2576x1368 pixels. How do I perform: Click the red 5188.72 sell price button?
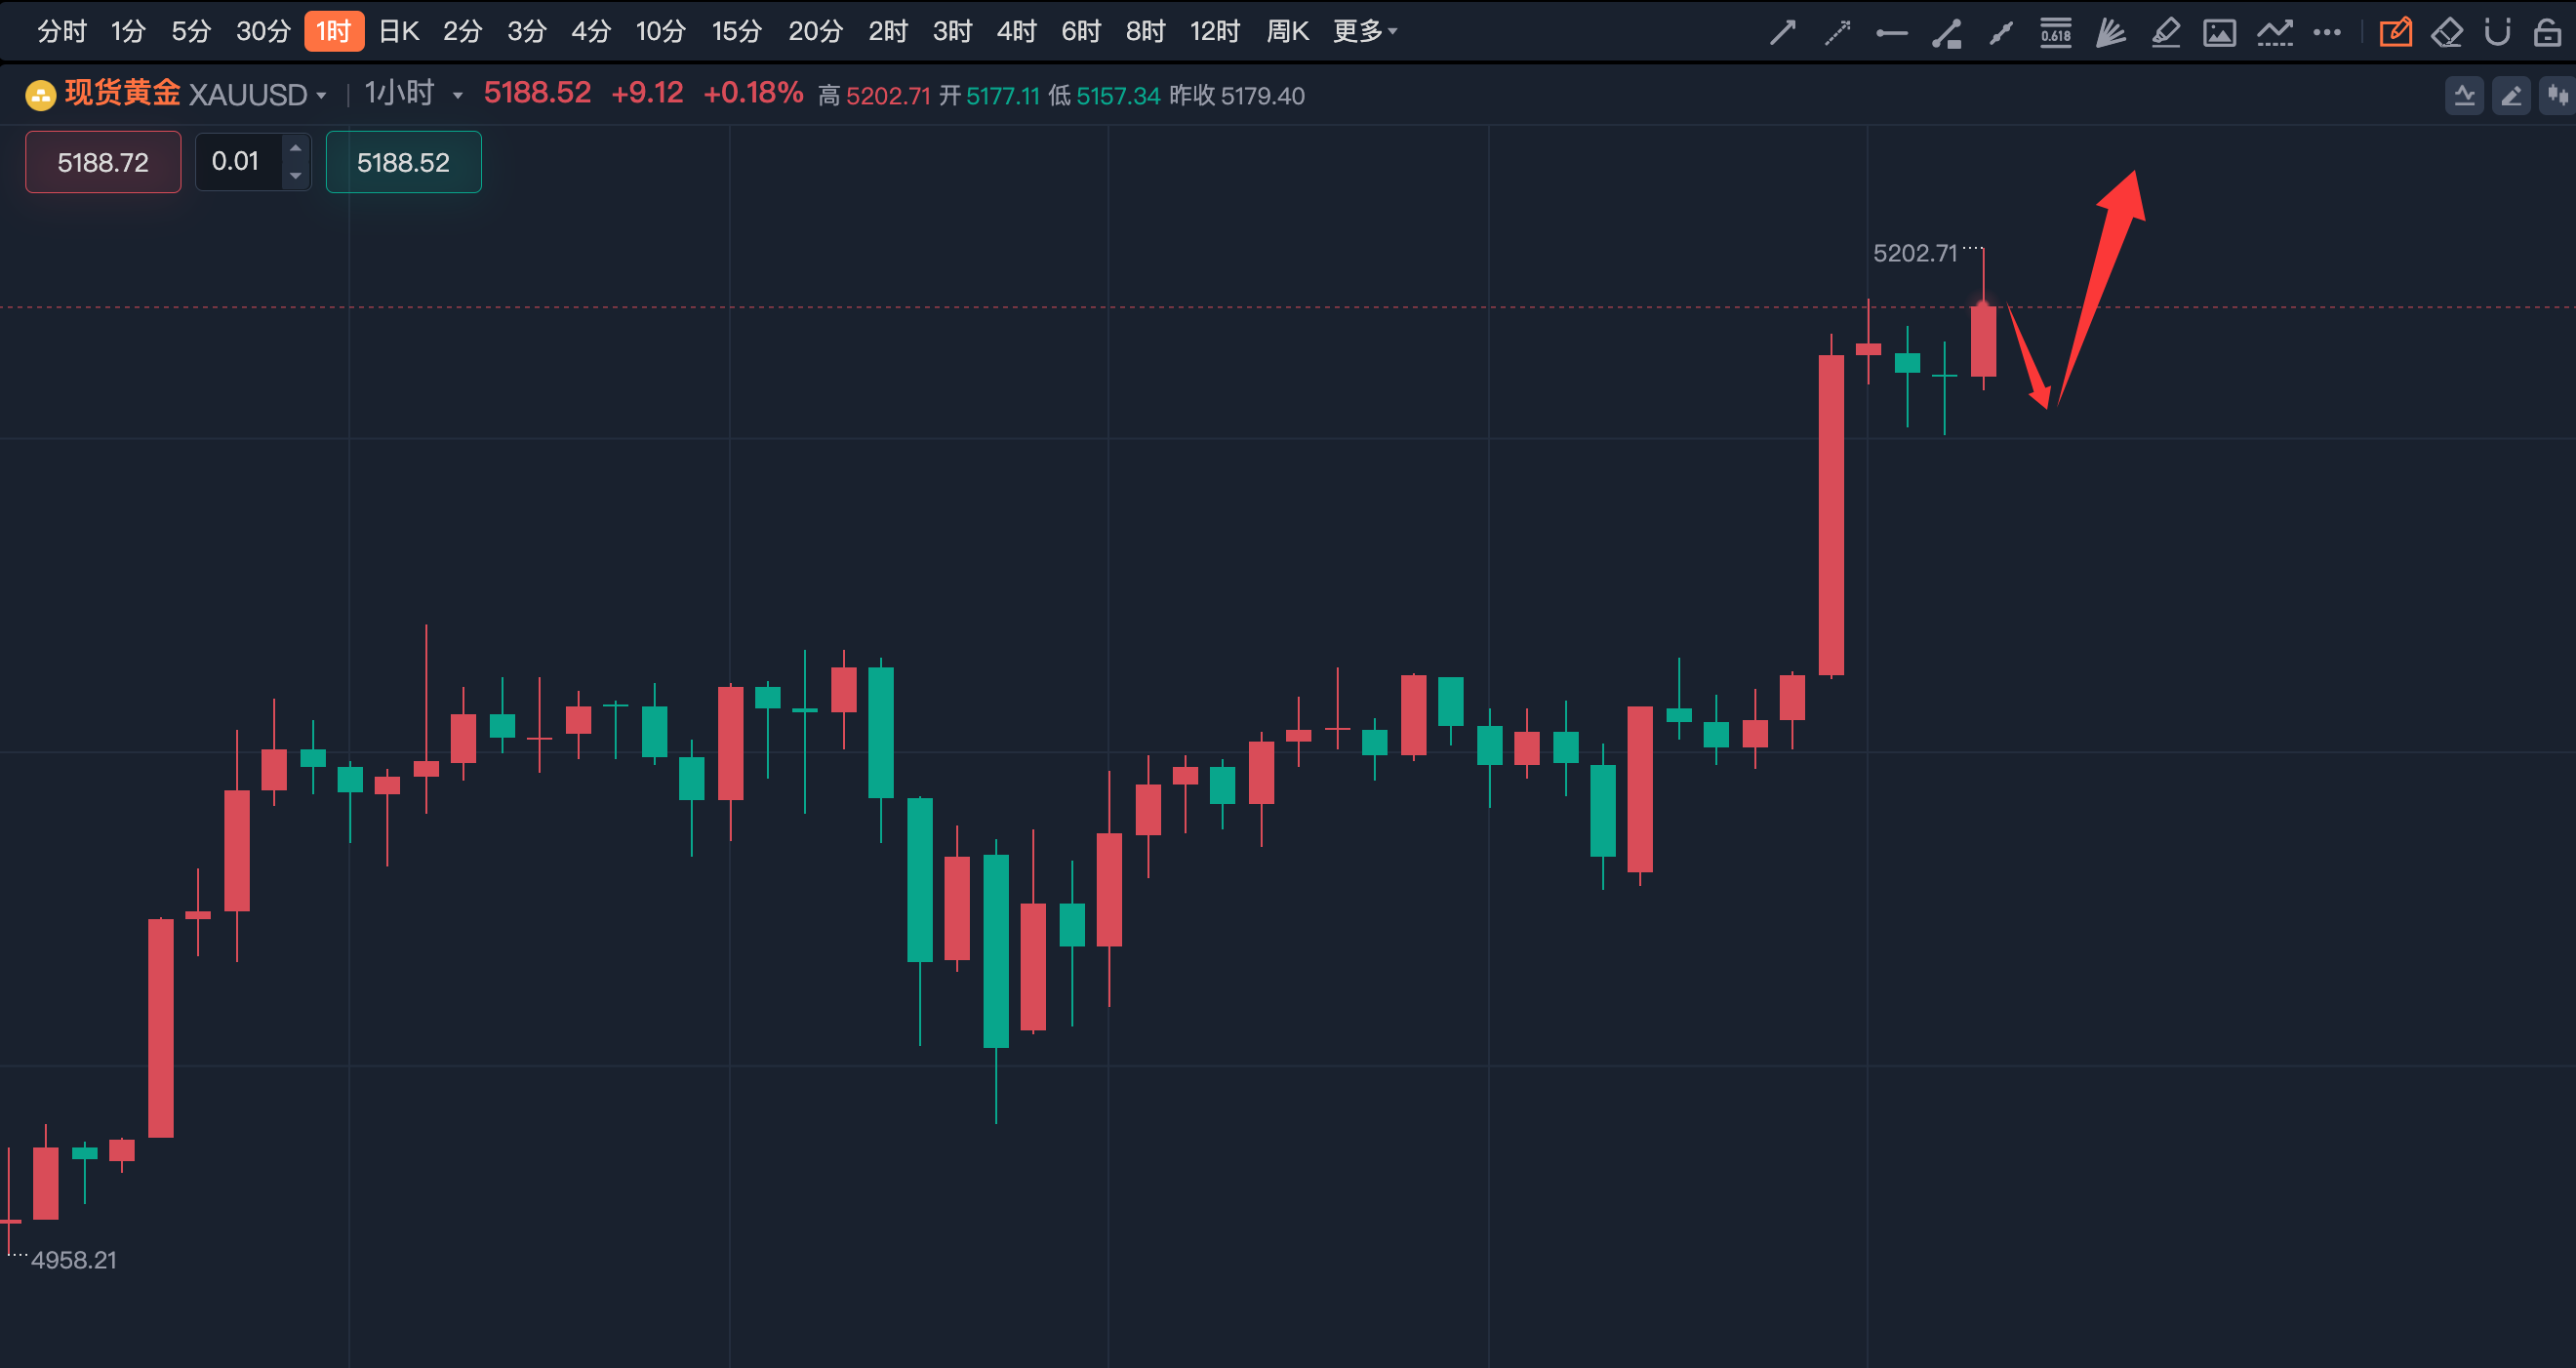(x=103, y=162)
